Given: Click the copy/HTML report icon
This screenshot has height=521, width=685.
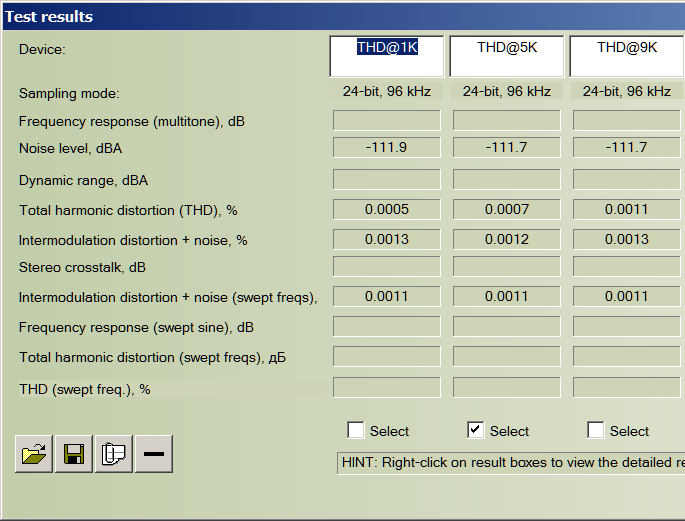Looking at the screenshot, I should 114,454.
